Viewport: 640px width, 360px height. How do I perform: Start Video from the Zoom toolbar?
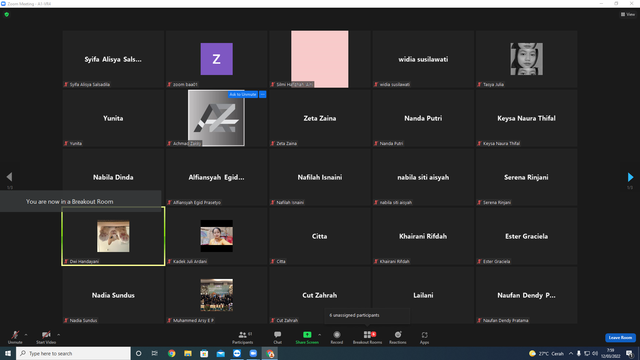pyautogui.click(x=46, y=337)
